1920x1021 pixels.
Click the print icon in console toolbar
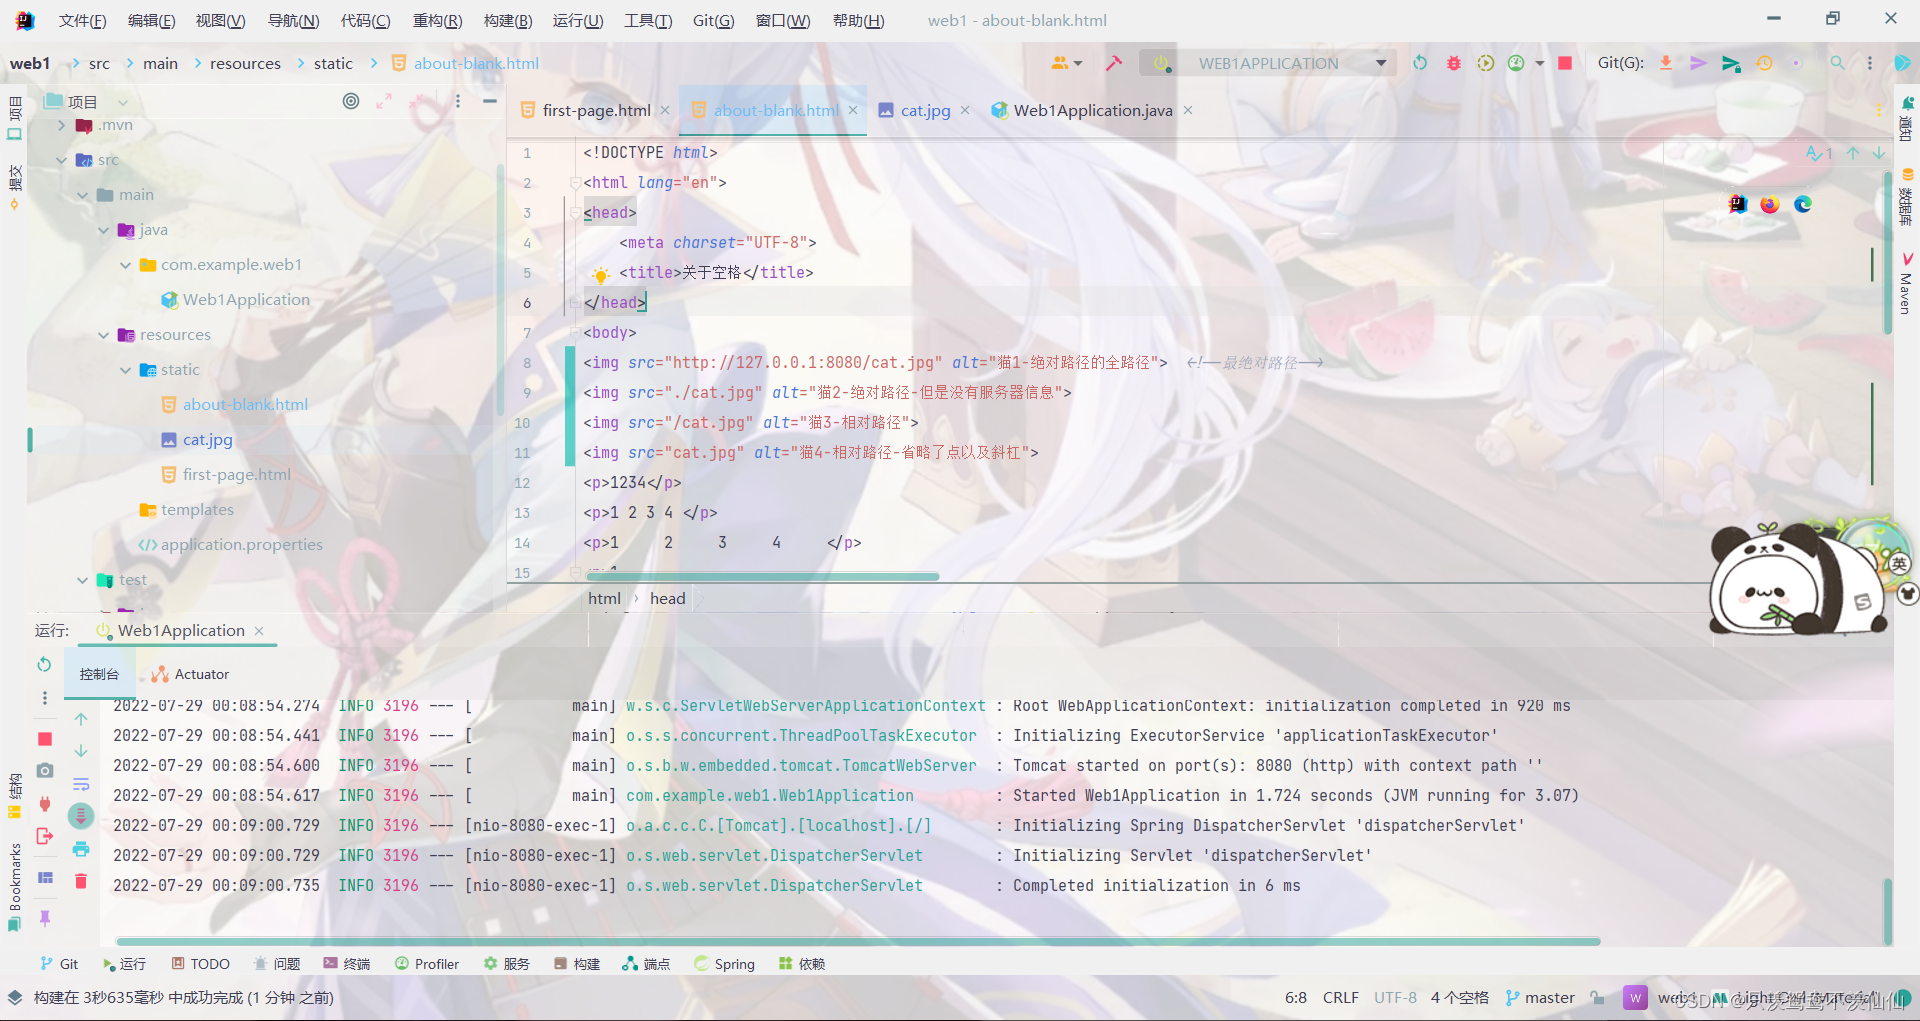pyautogui.click(x=81, y=849)
